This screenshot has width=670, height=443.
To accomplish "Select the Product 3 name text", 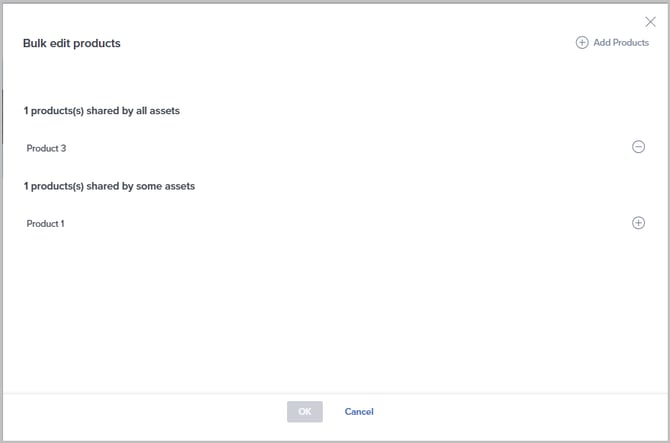I will pos(46,148).
